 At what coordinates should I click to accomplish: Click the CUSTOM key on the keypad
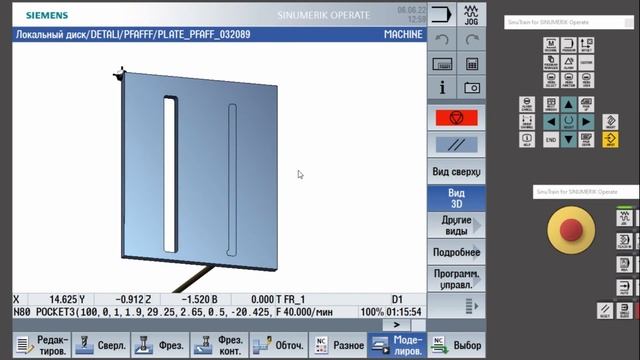(x=586, y=63)
